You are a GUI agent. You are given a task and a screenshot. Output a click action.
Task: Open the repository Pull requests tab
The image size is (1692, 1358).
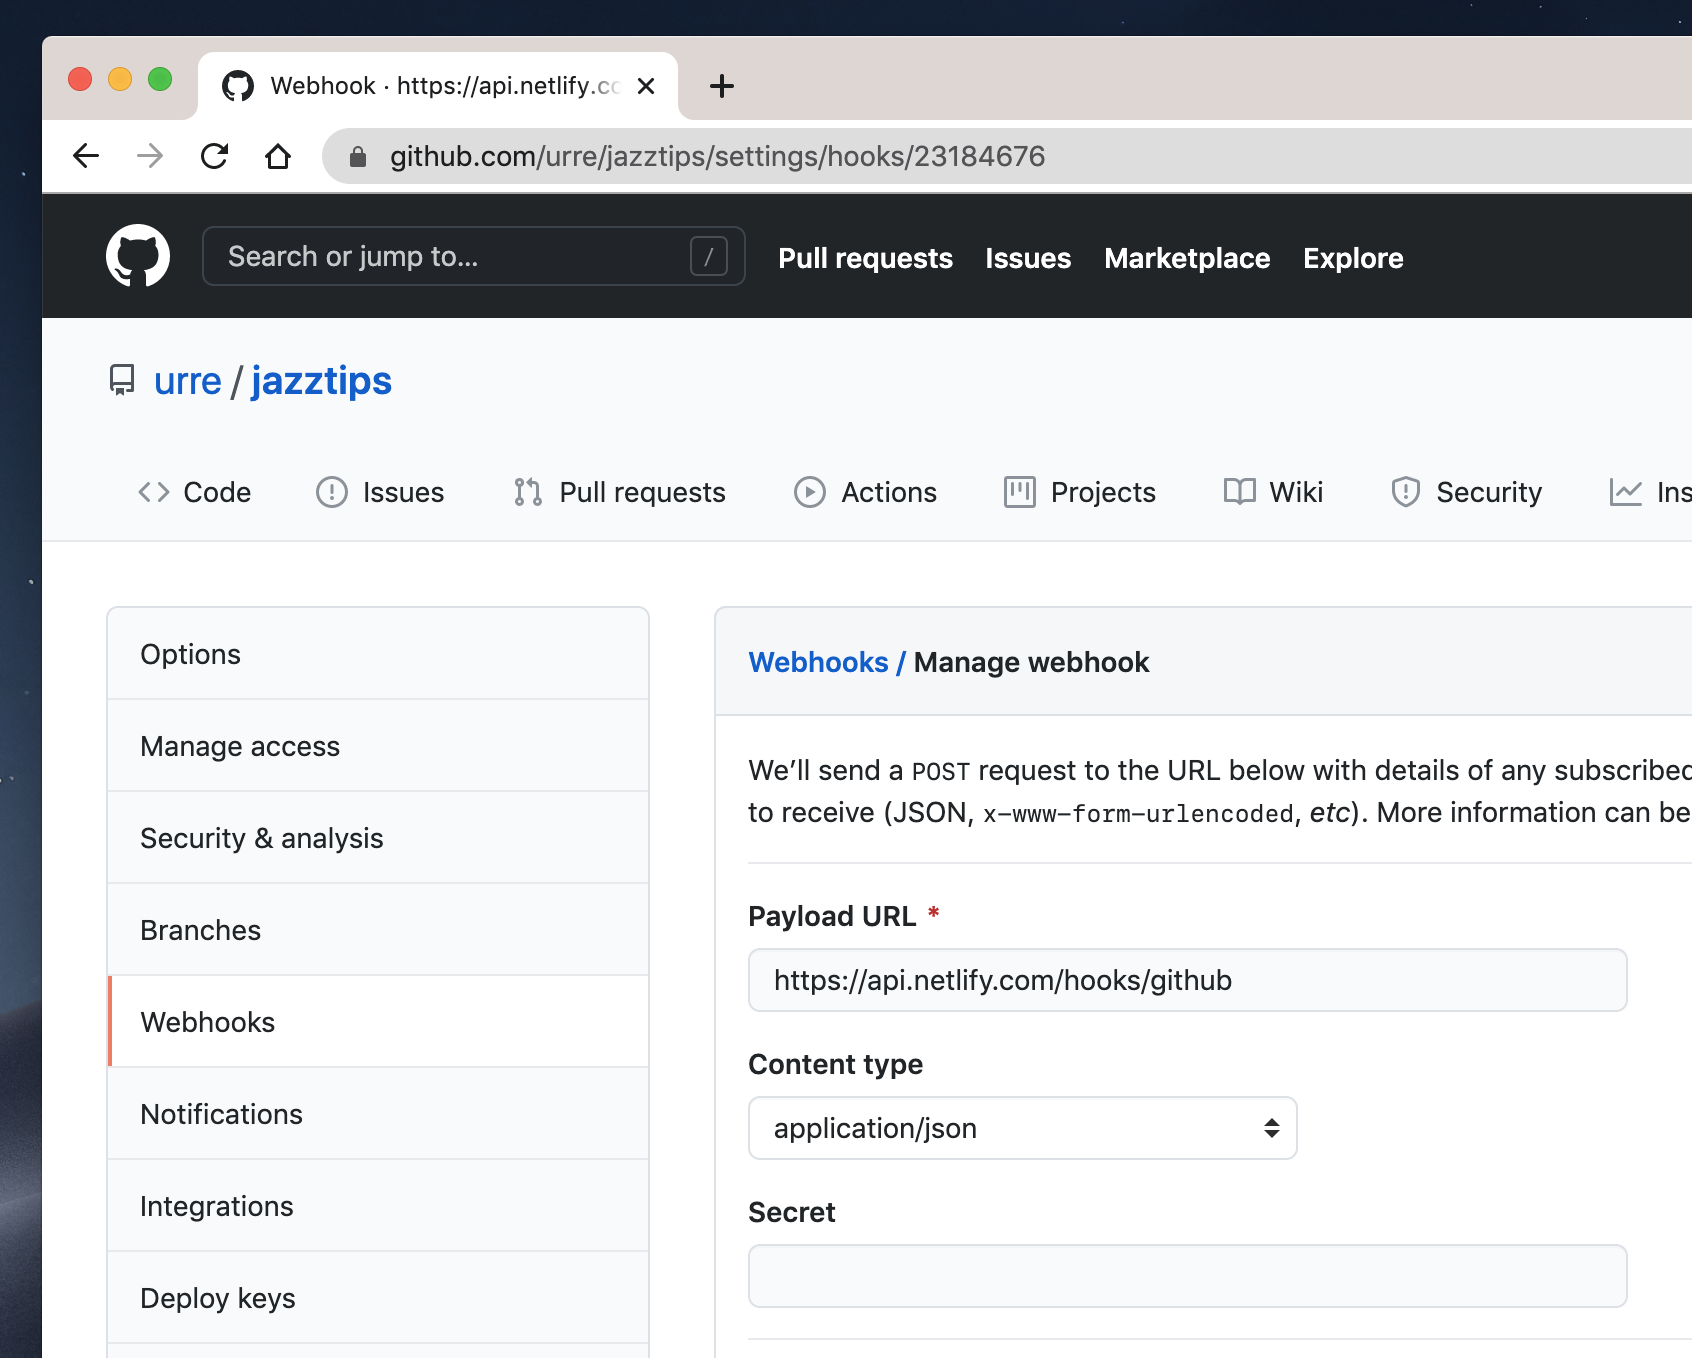(x=619, y=492)
